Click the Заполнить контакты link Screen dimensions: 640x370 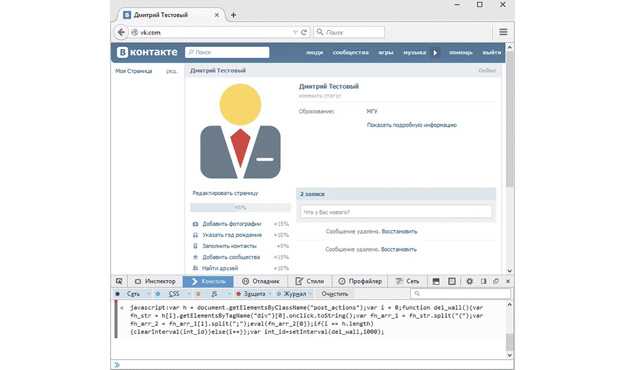point(229,246)
